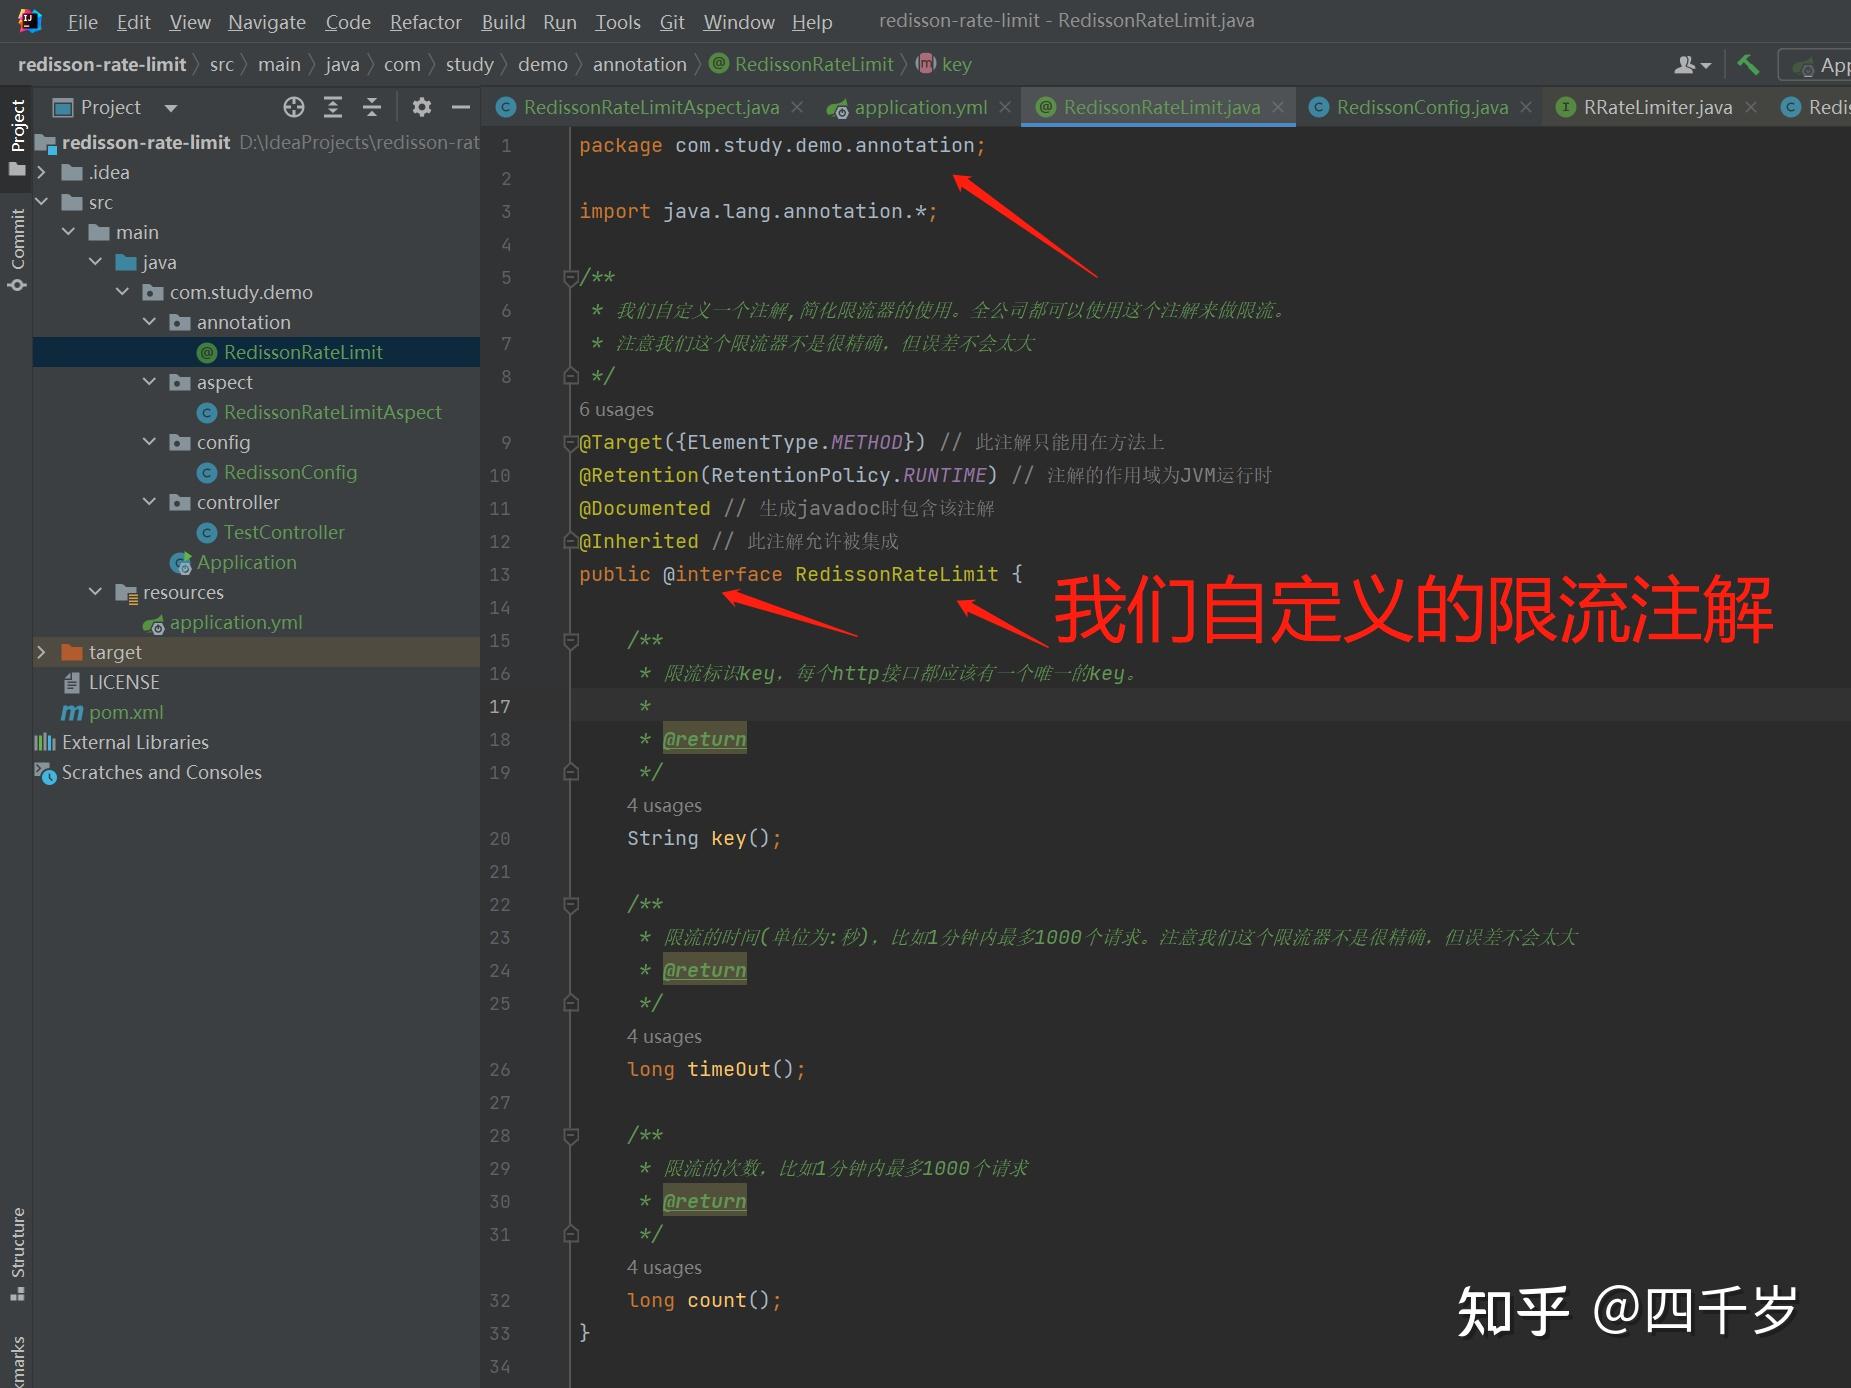Click the 6 usages hint link

pyautogui.click(x=617, y=409)
